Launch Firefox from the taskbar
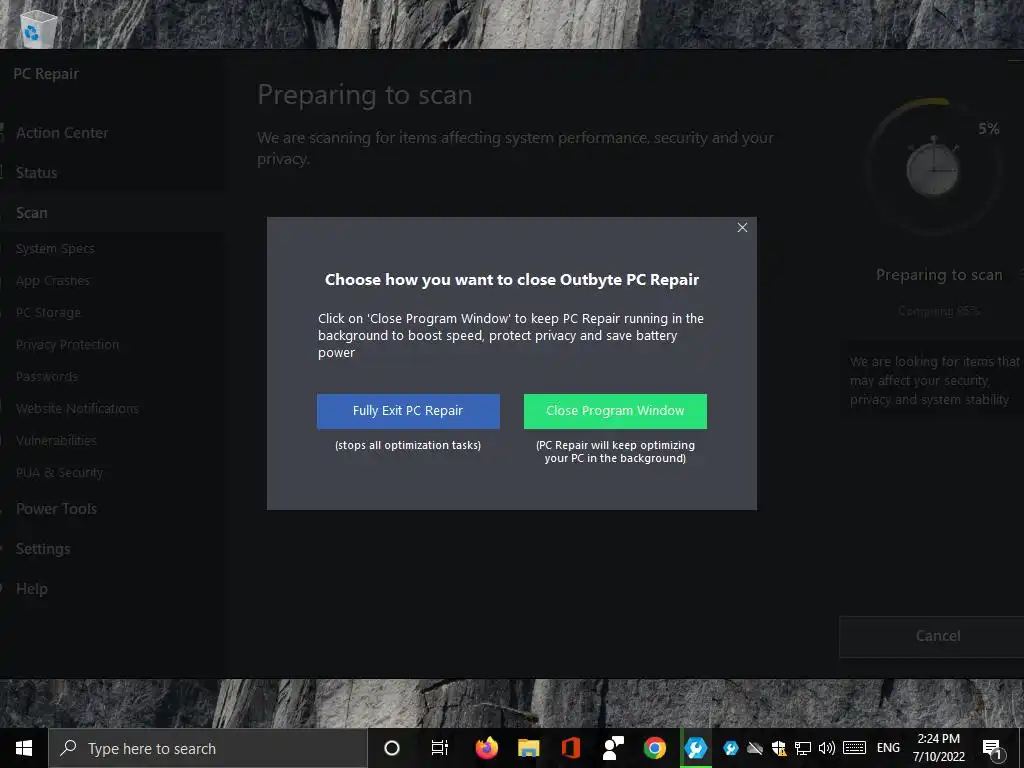The image size is (1024, 768). [x=487, y=748]
